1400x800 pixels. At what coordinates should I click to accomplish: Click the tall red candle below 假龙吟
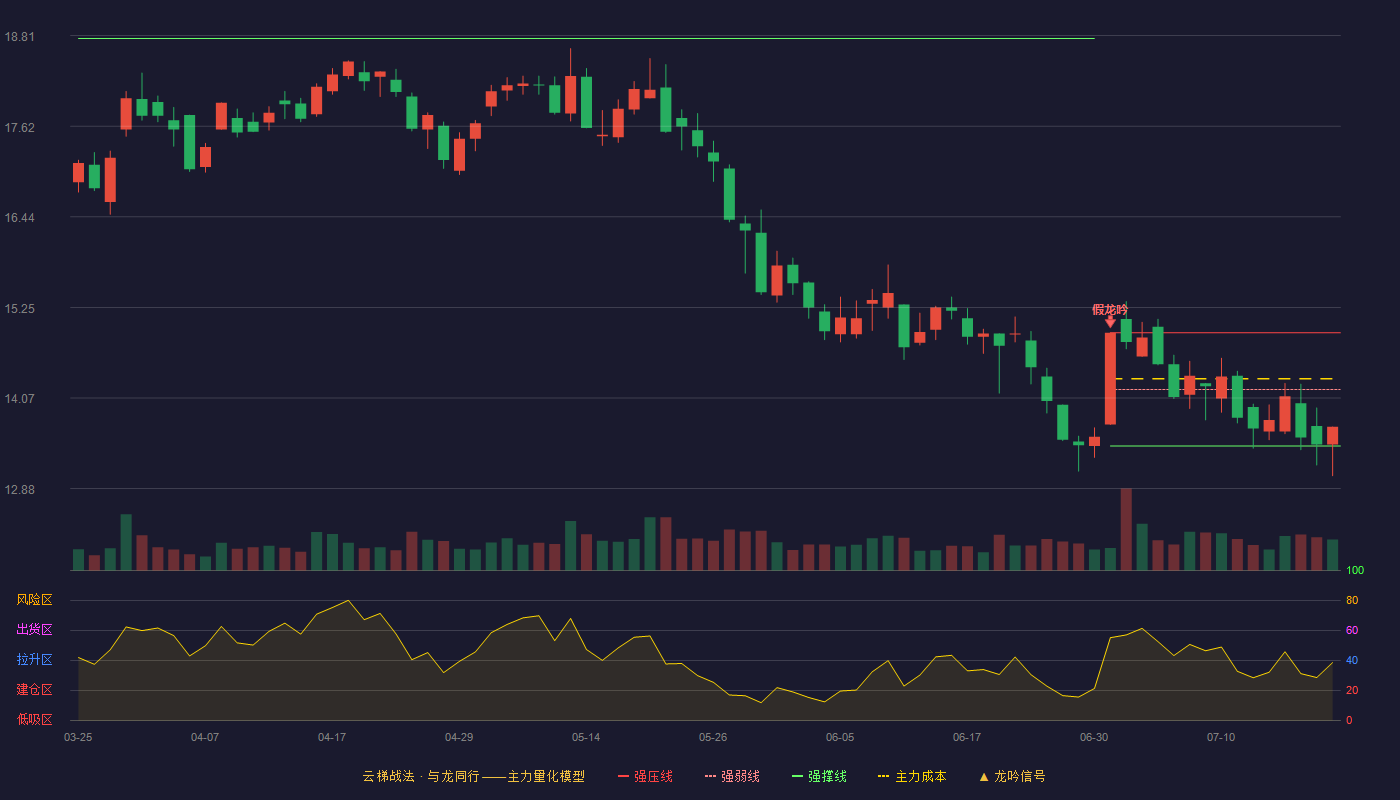(x=1110, y=379)
